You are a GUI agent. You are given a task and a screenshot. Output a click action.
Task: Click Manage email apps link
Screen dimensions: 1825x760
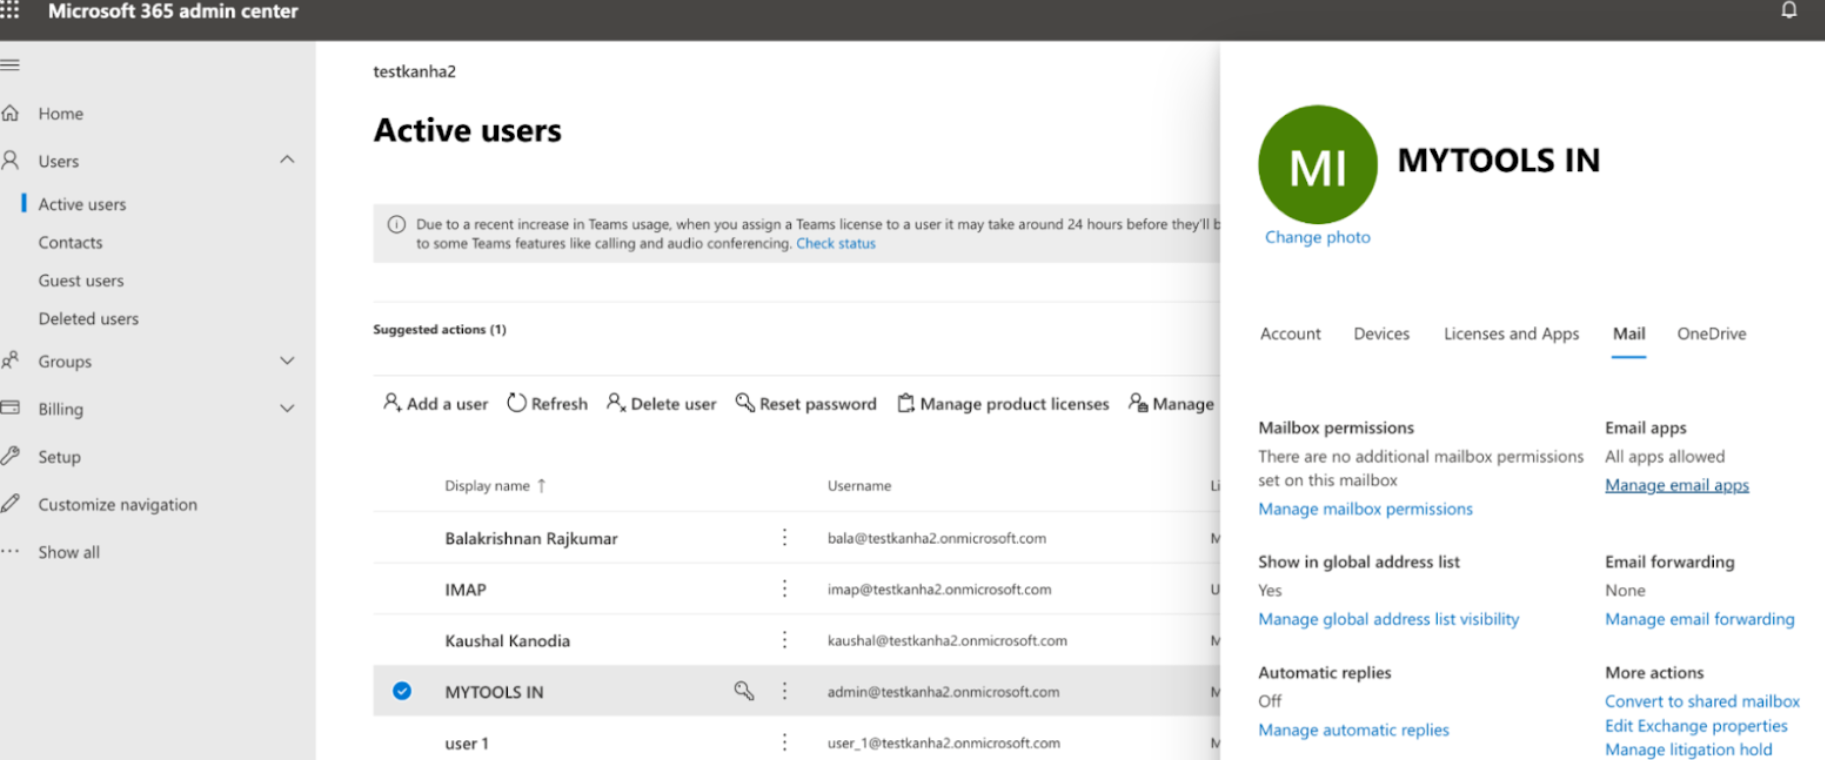click(1677, 485)
